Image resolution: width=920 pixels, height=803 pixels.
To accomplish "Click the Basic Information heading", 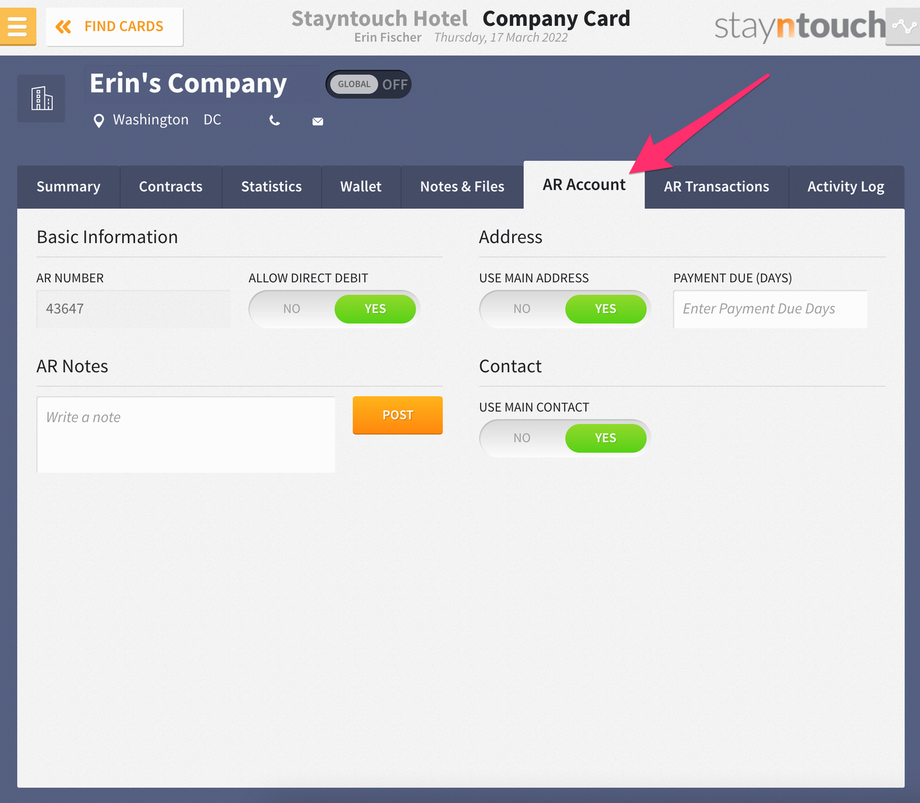I will 107,237.
